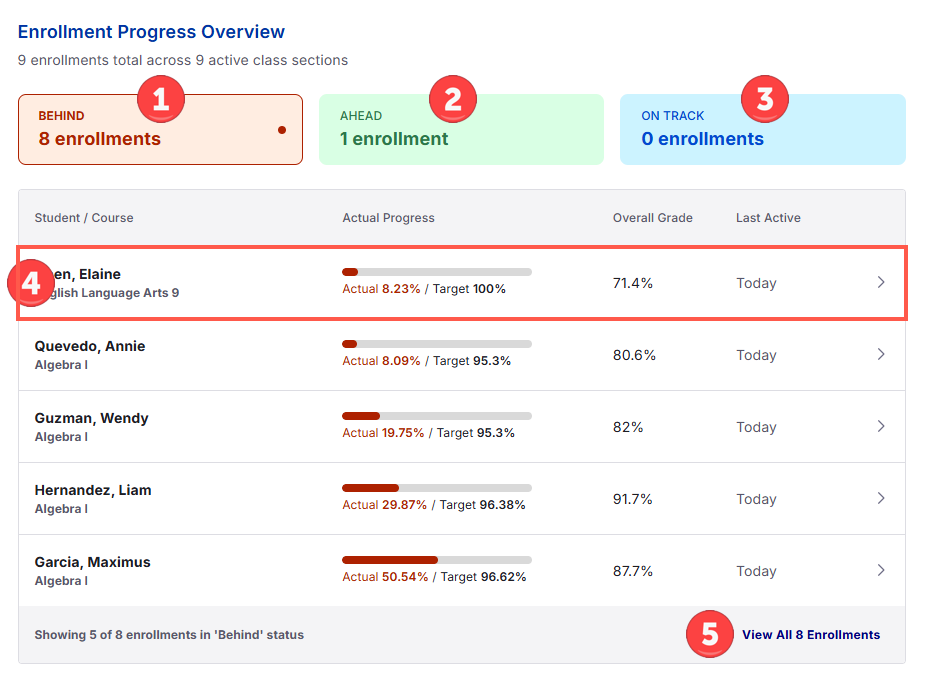Image resolution: width=925 pixels, height=674 pixels.
Task: Click the progress bar showing Actual 29.87%
Action: click(437, 488)
